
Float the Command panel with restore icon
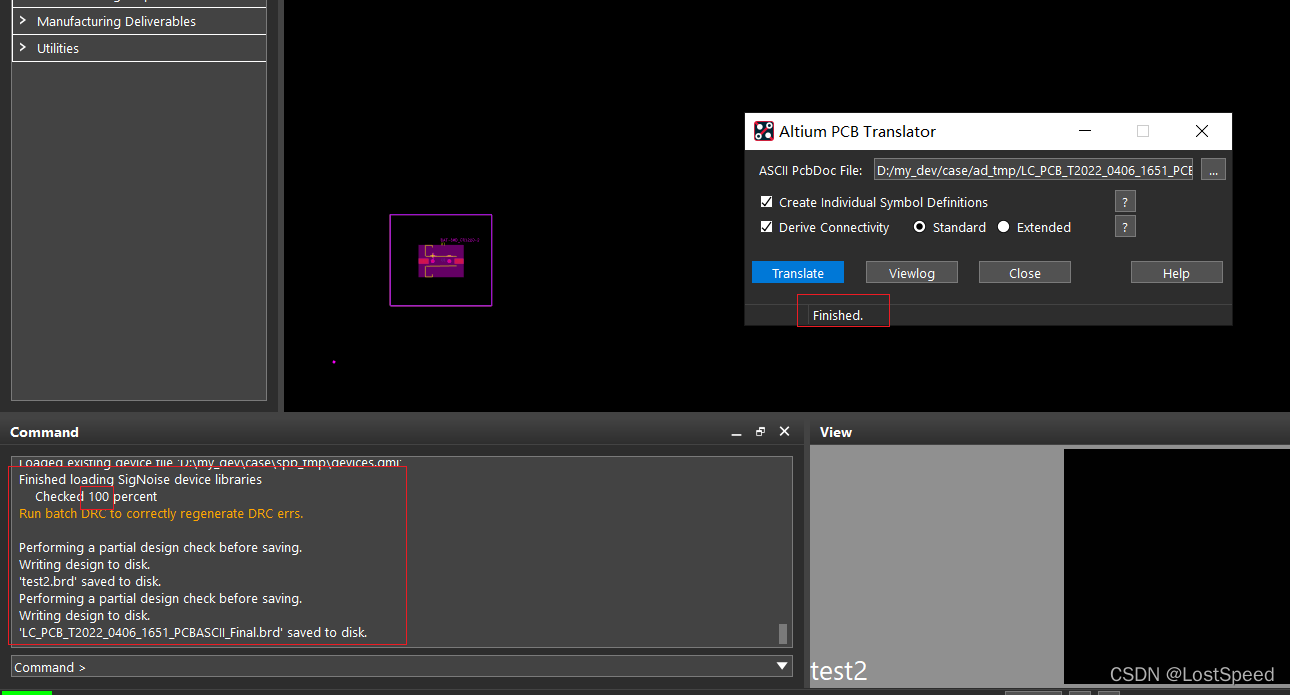(x=760, y=432)
